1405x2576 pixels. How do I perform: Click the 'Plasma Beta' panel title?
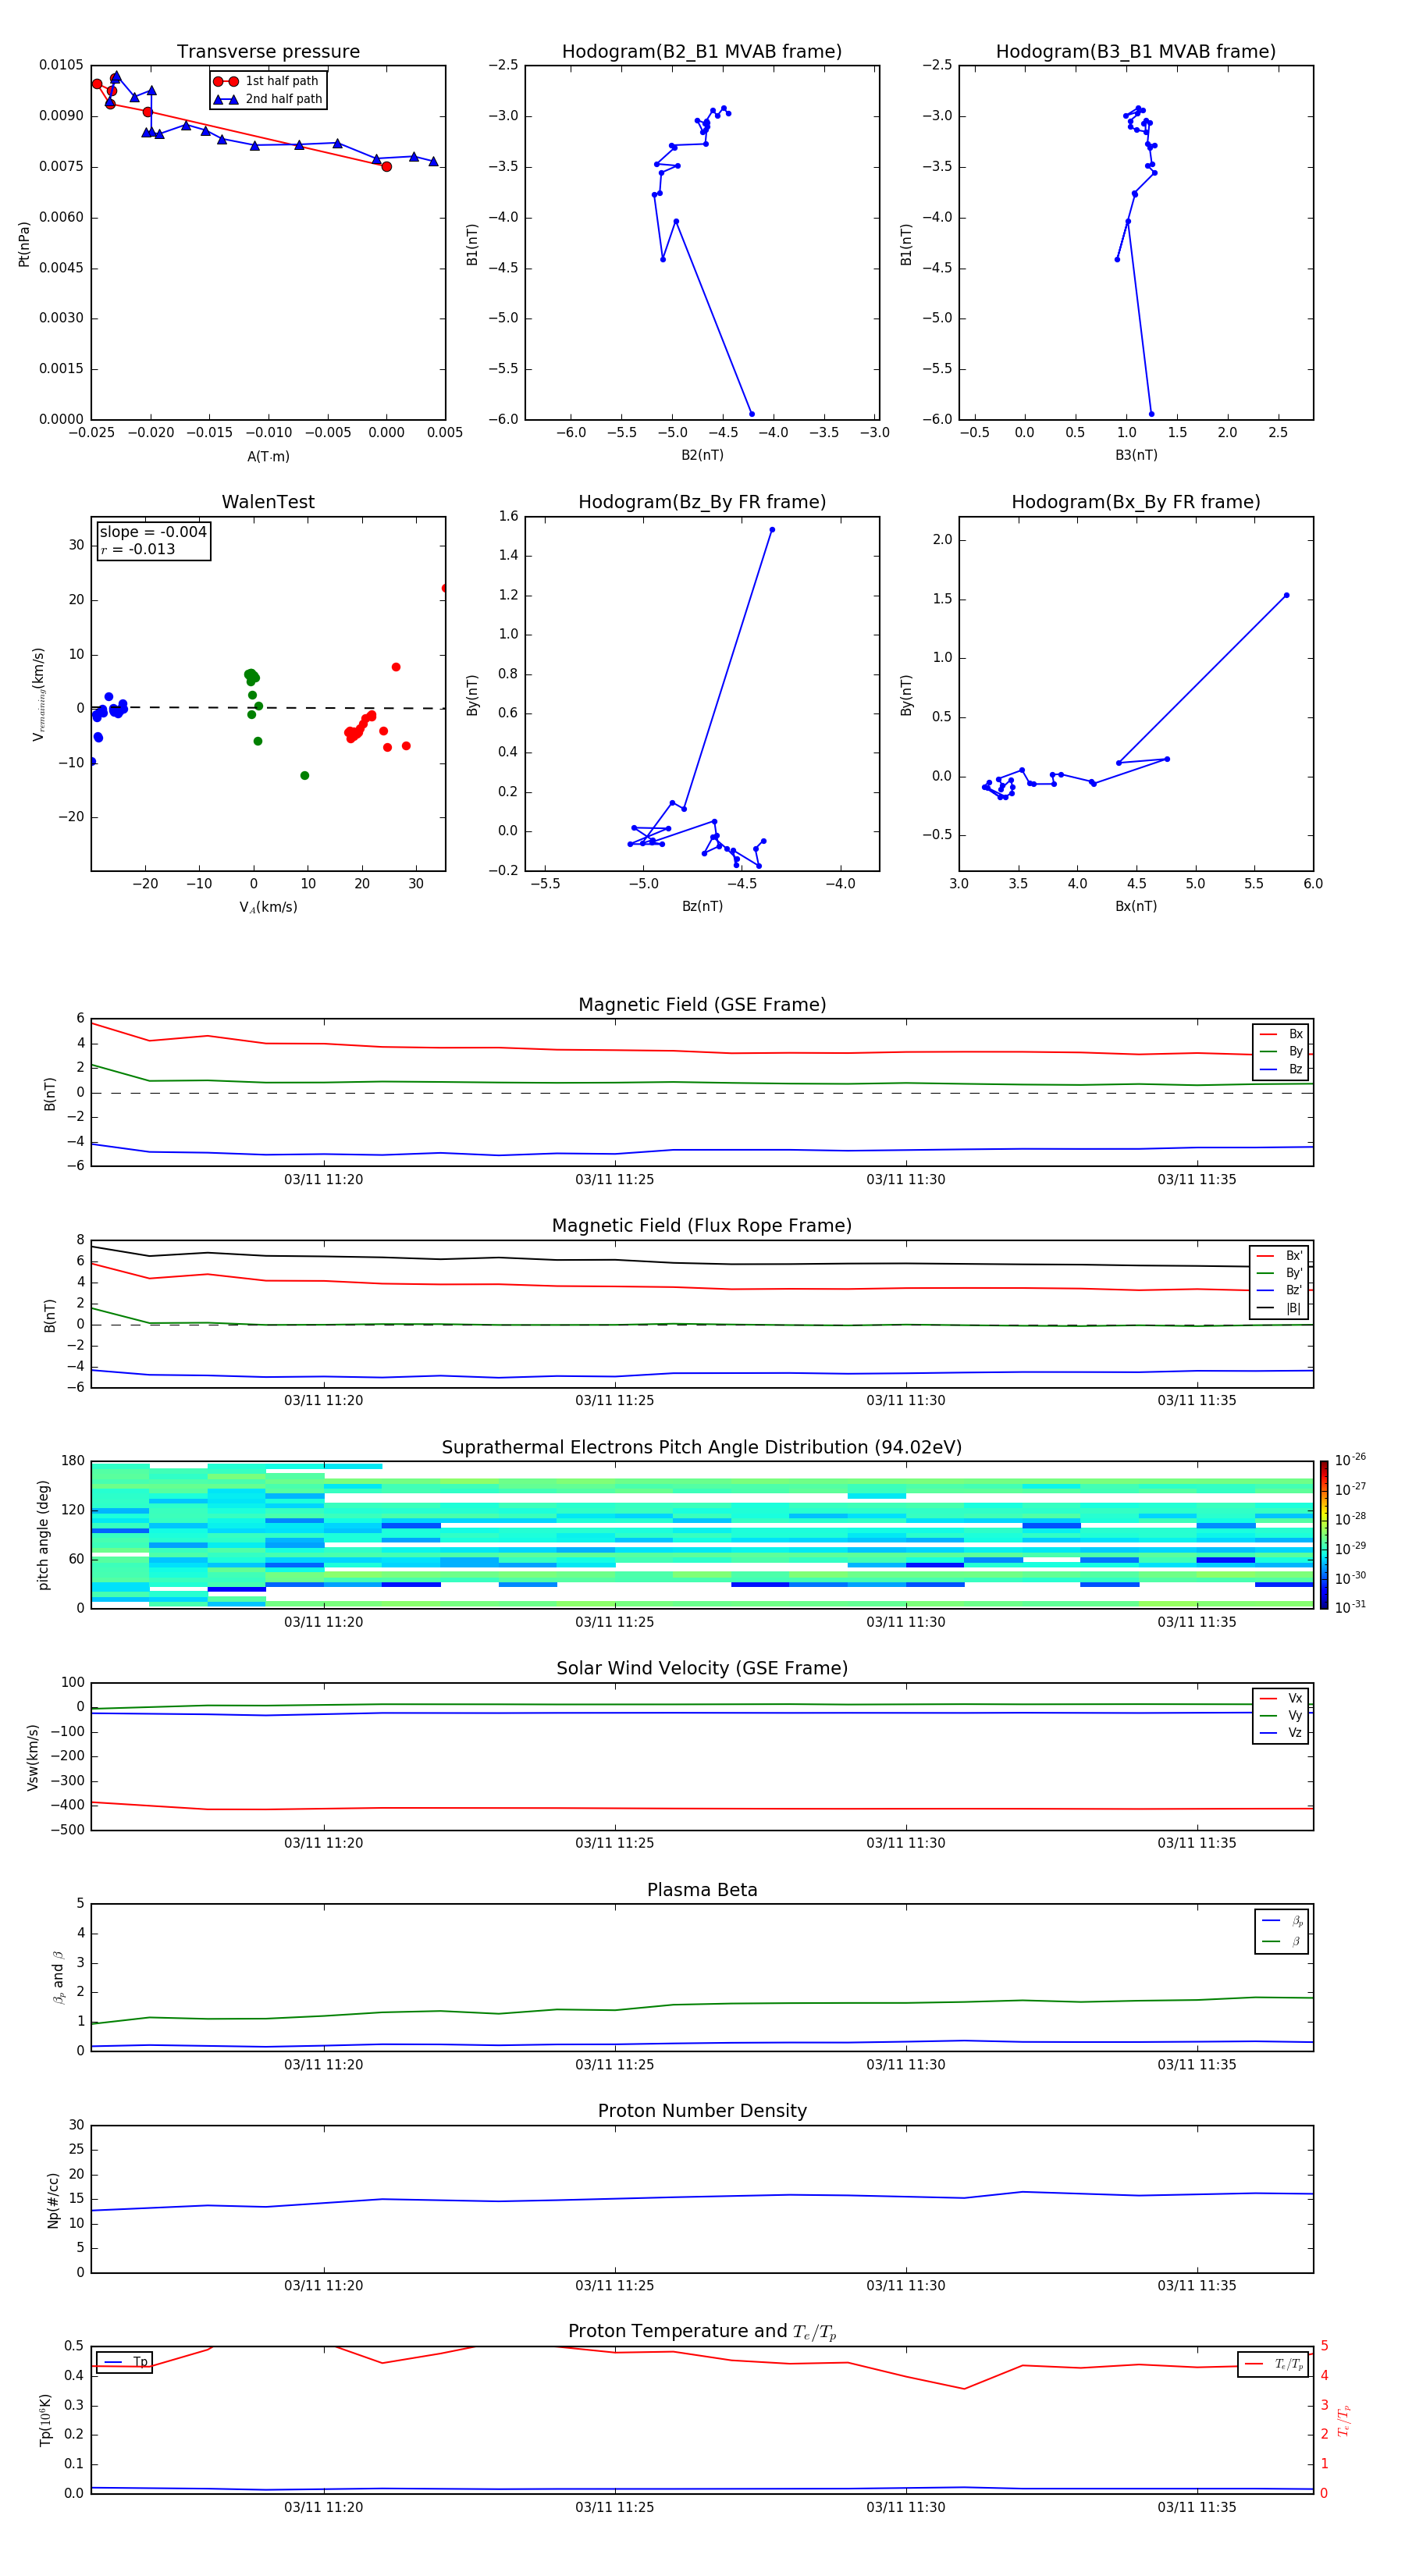[702, 1891]
